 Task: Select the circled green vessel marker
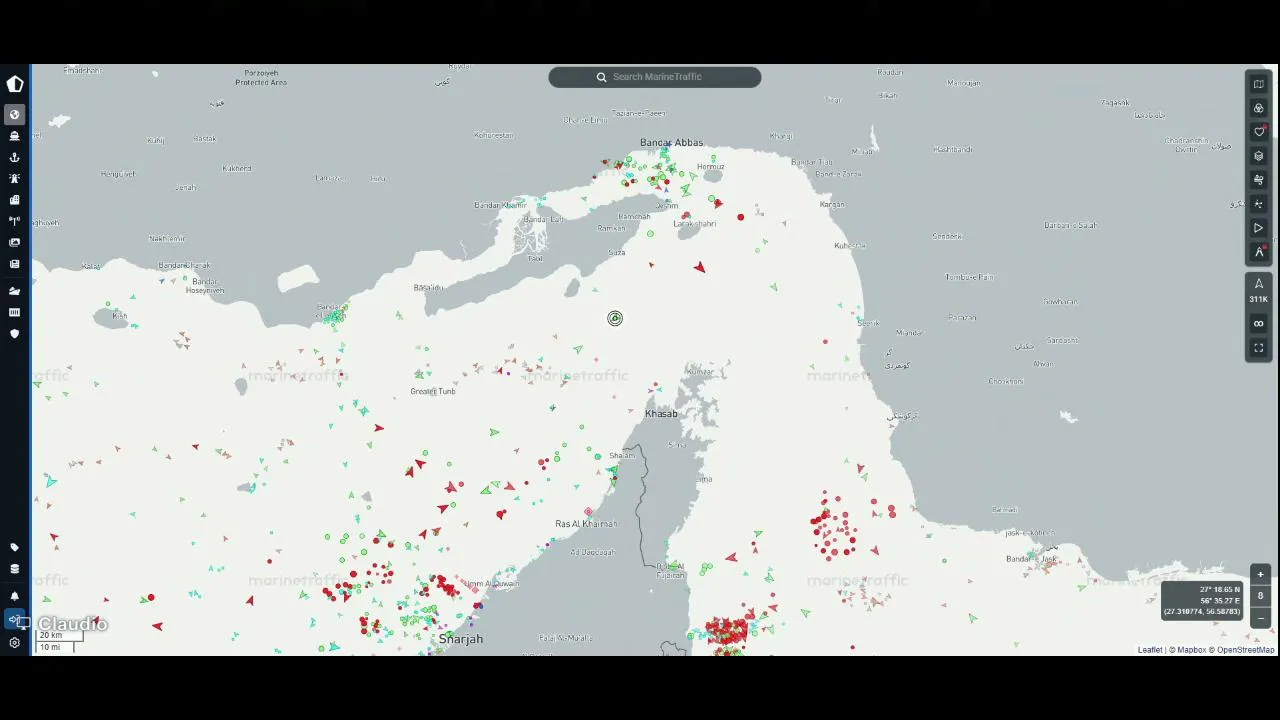(615, 318)
